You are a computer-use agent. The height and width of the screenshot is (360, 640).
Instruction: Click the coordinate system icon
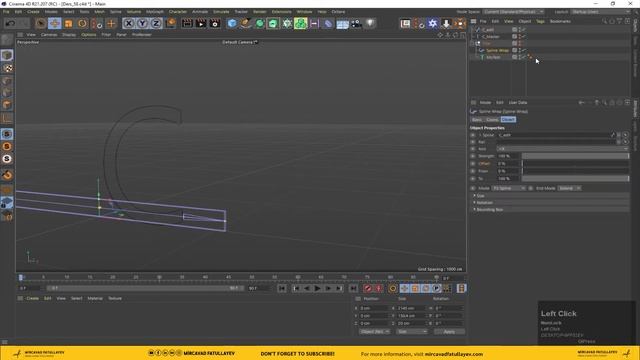pyautogui.click(x=171, y=23)
